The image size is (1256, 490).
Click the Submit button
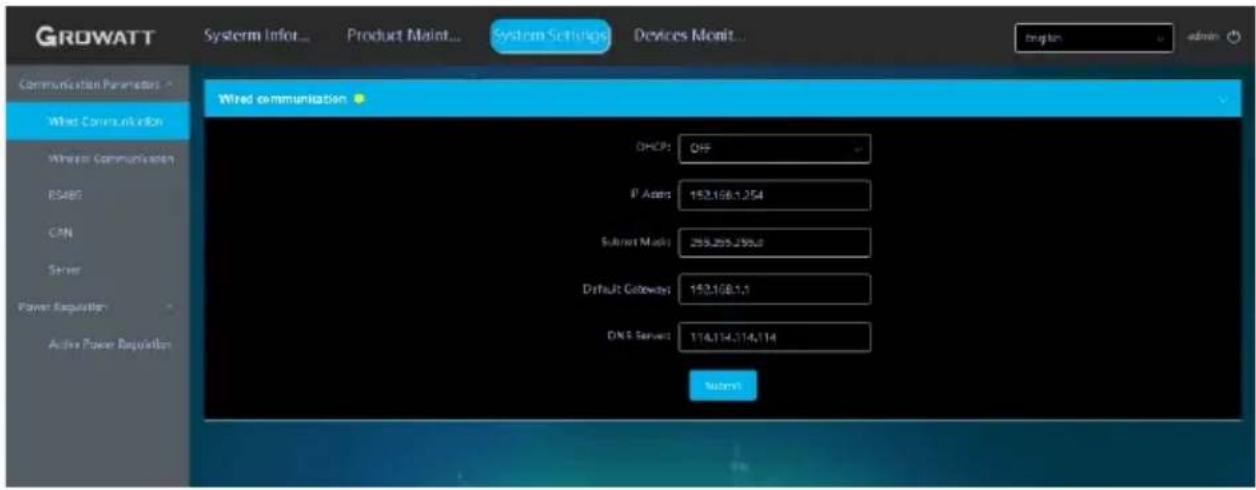pos(723,385)
